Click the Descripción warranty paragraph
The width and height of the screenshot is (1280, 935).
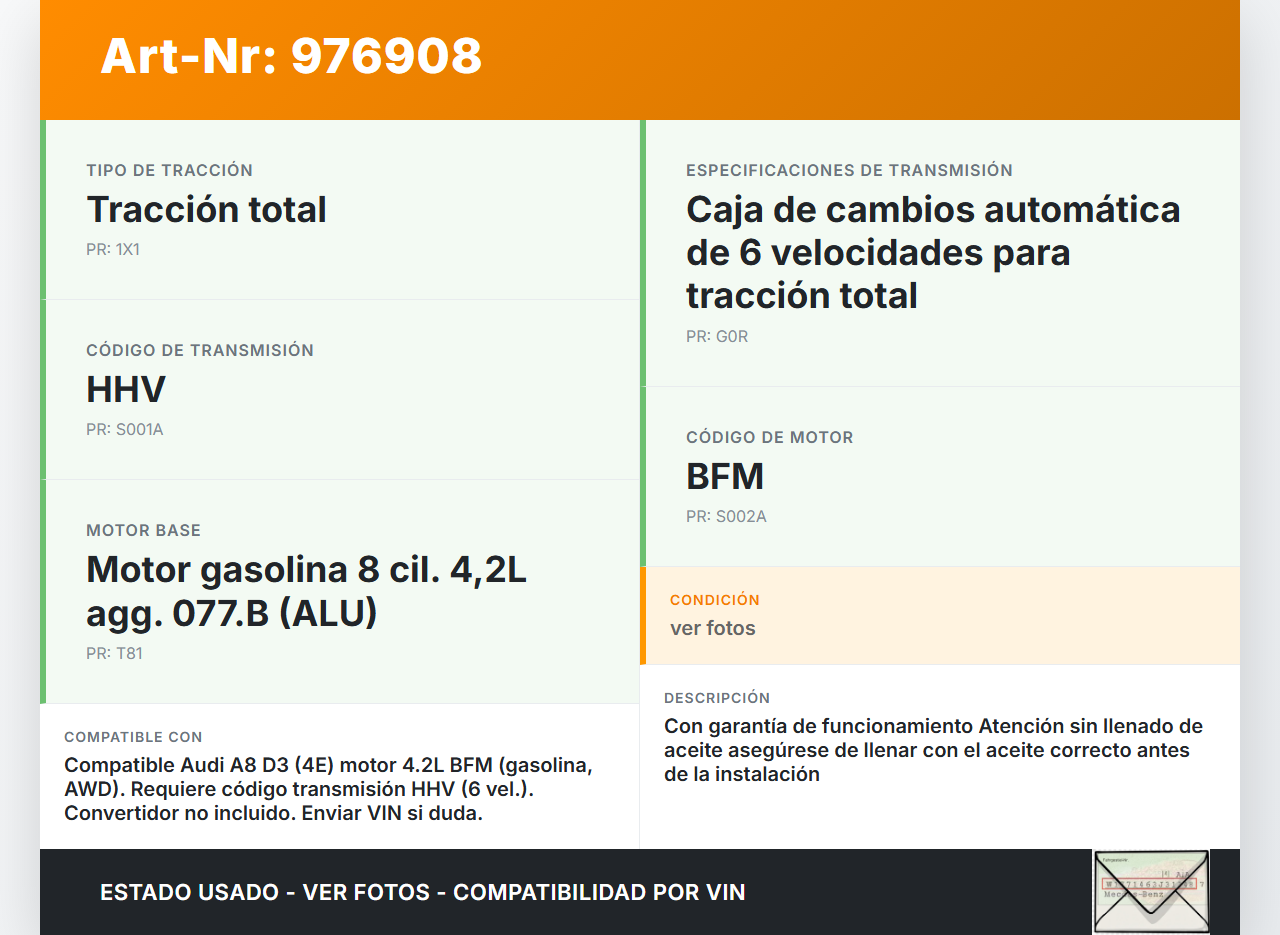coord(932,750)
